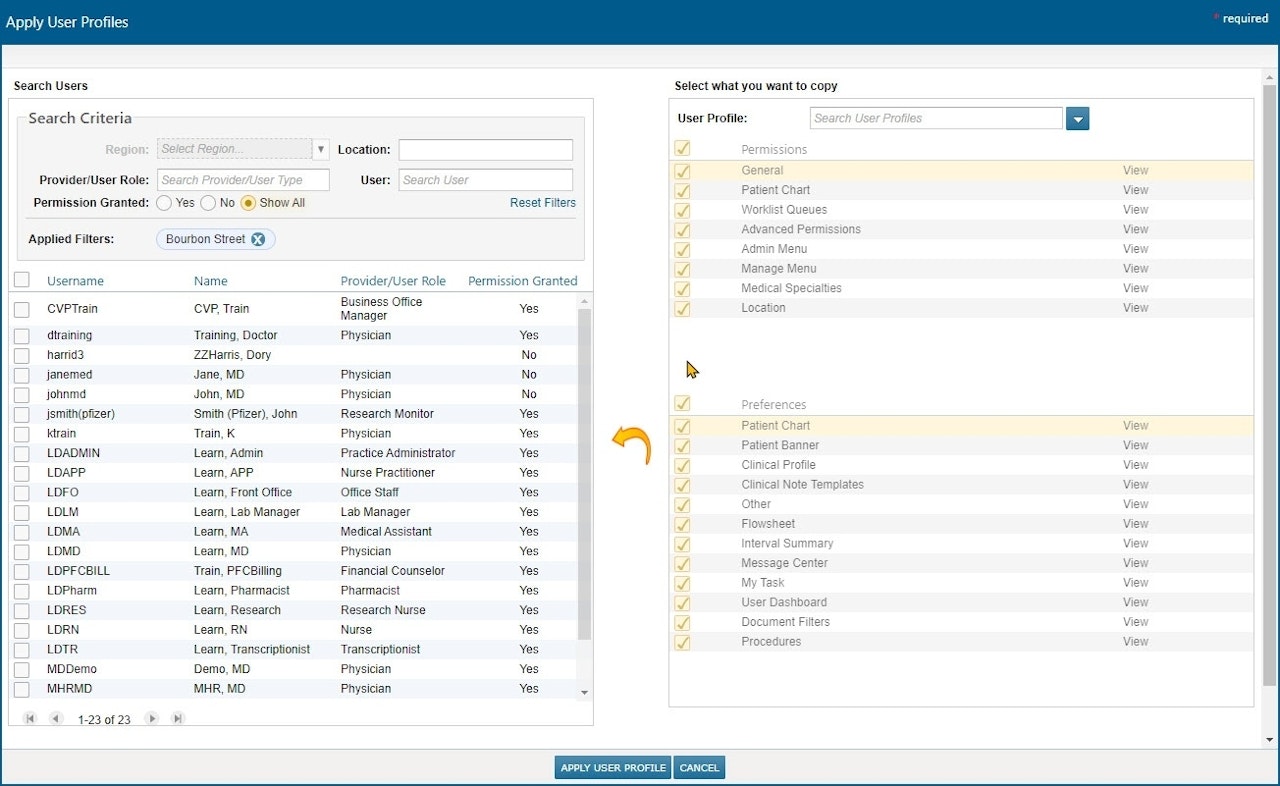This screenshot has width=1280, height=786.
Task: Select the user checkbox for LDADMIN
Action: 24,453
